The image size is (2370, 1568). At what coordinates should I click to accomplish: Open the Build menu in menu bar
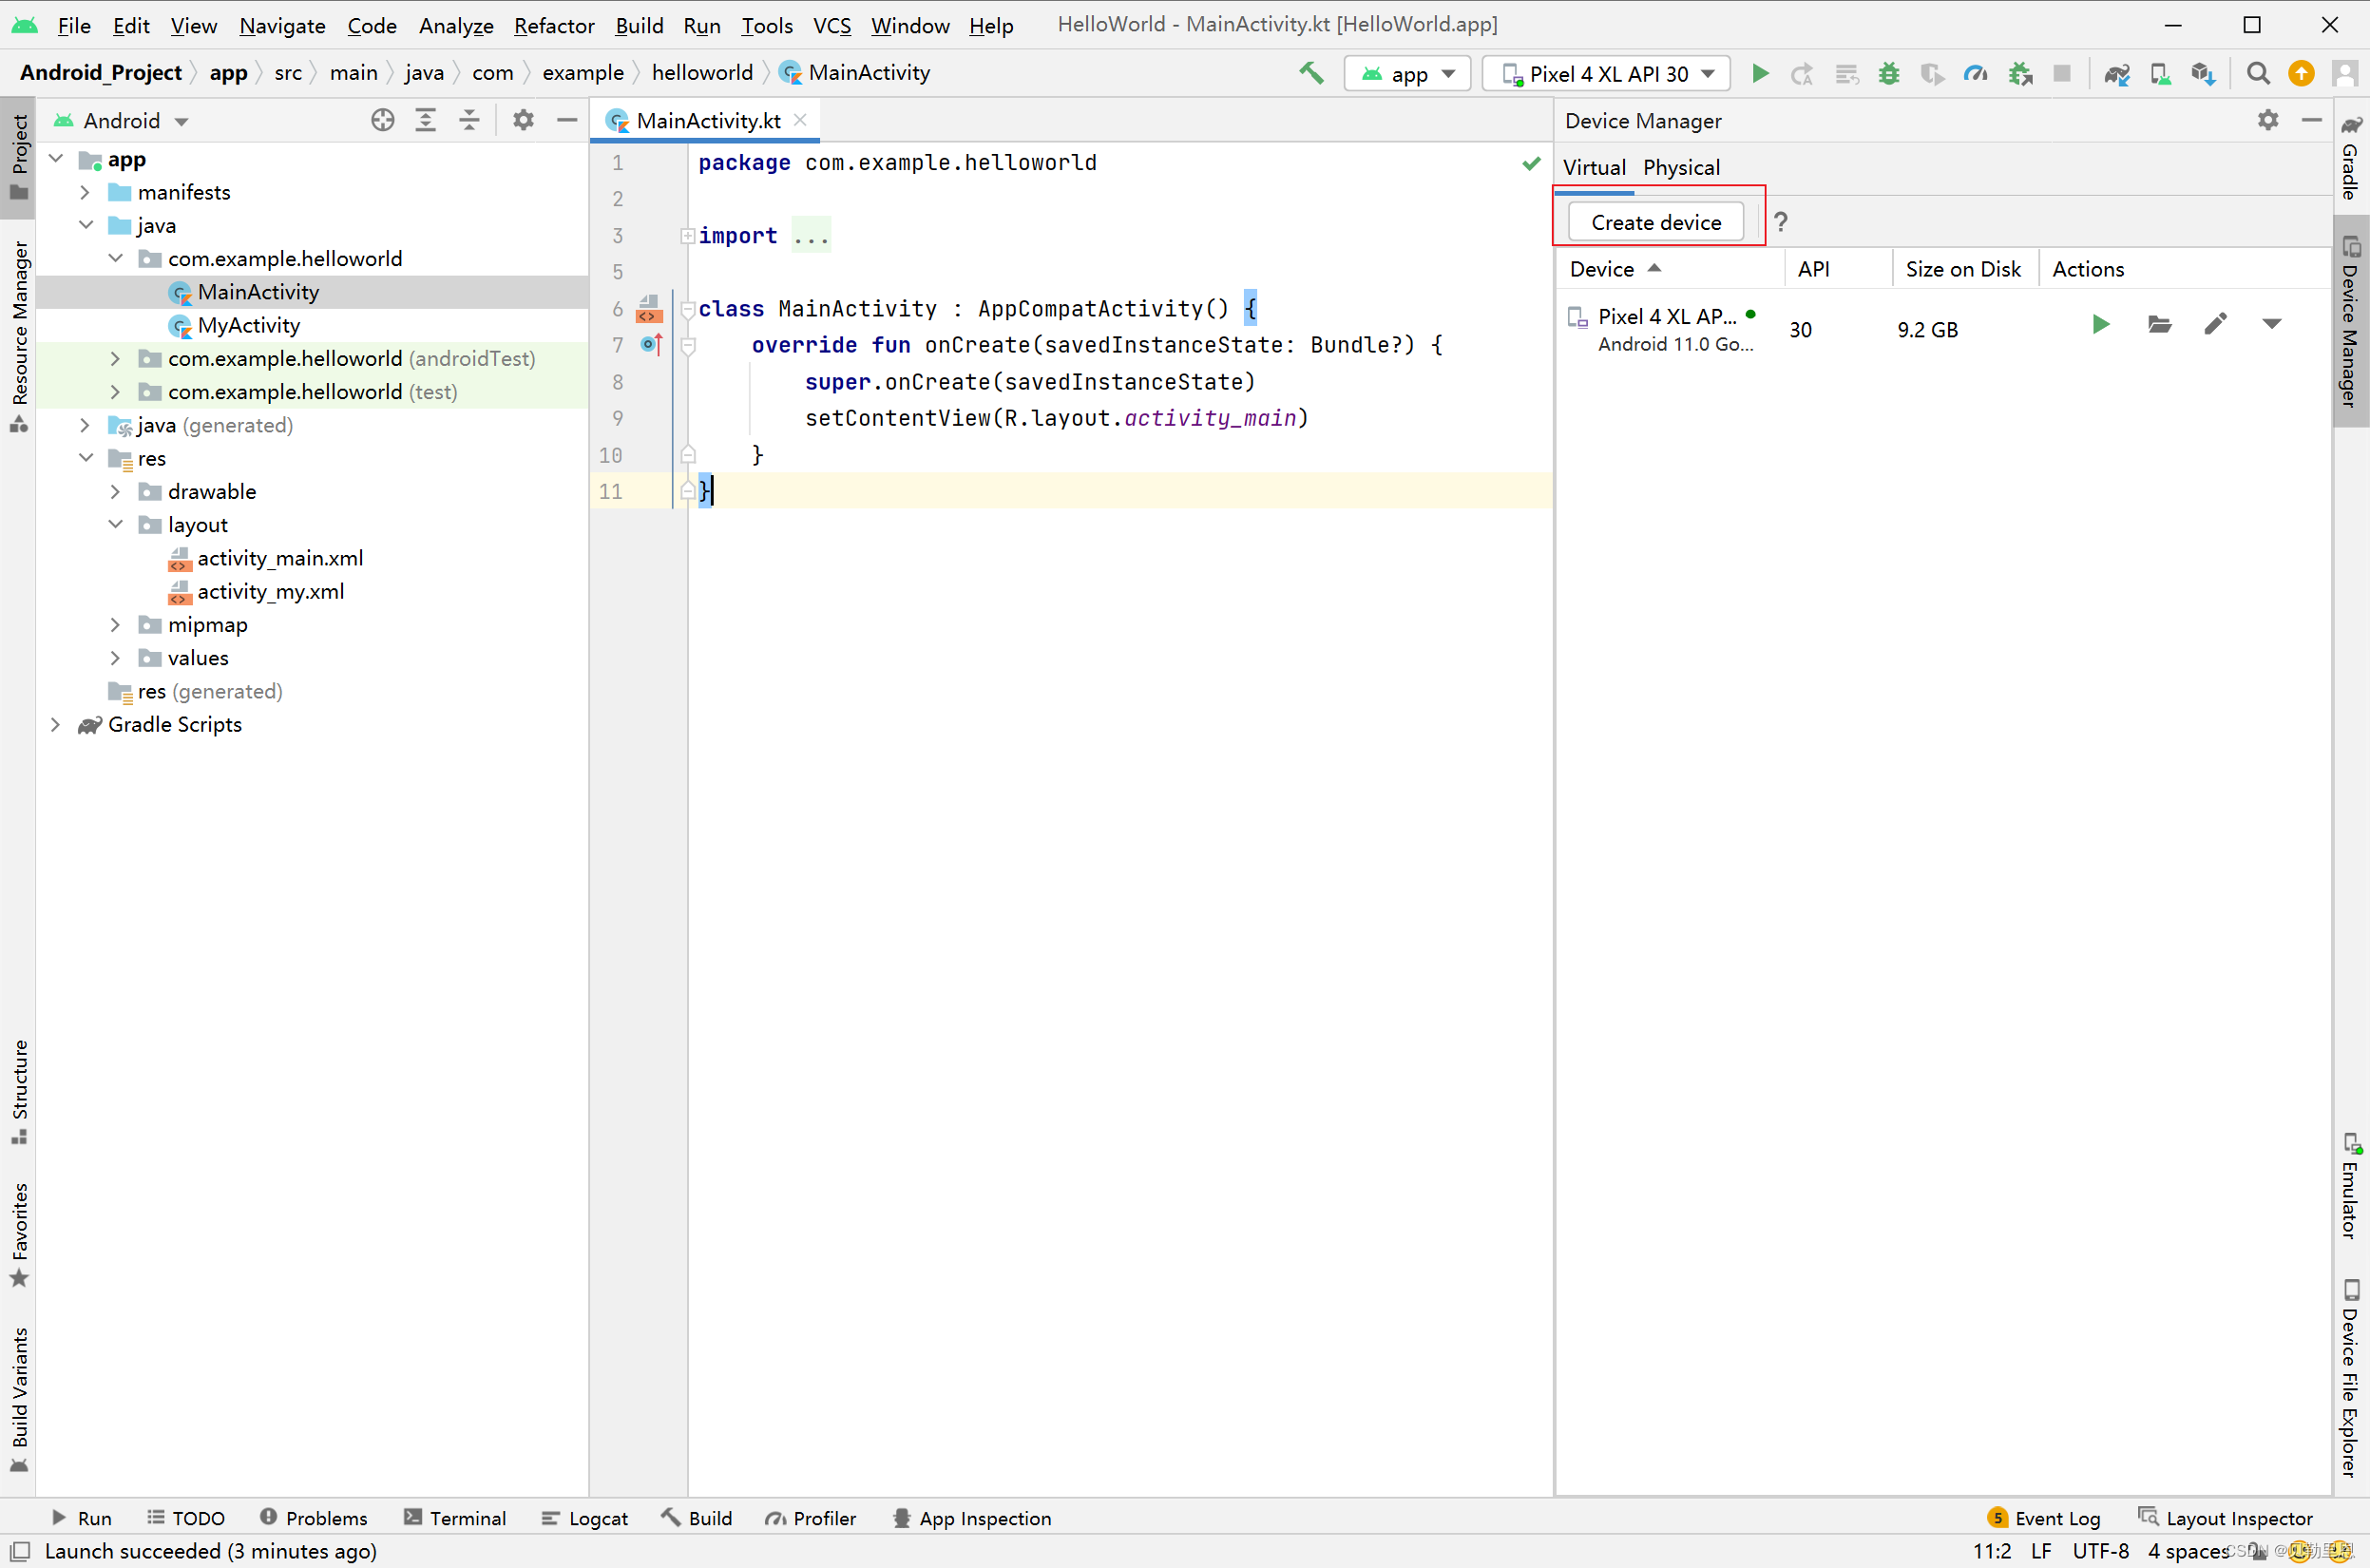coord(639,23)
